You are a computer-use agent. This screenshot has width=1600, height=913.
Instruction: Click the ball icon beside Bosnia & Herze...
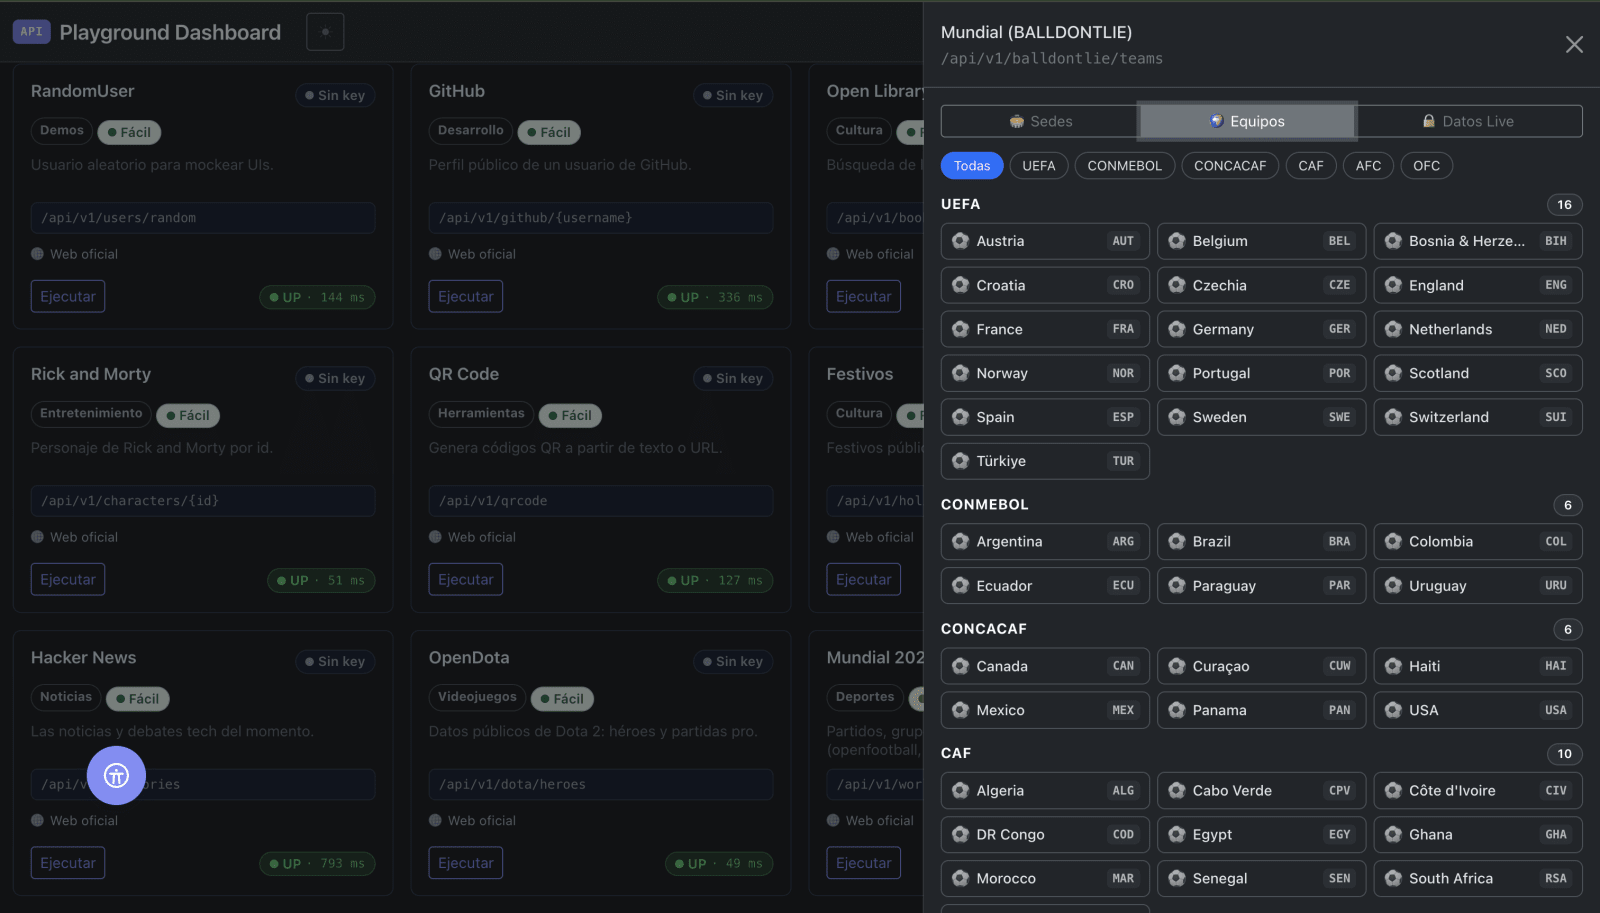coord(1393,241)
